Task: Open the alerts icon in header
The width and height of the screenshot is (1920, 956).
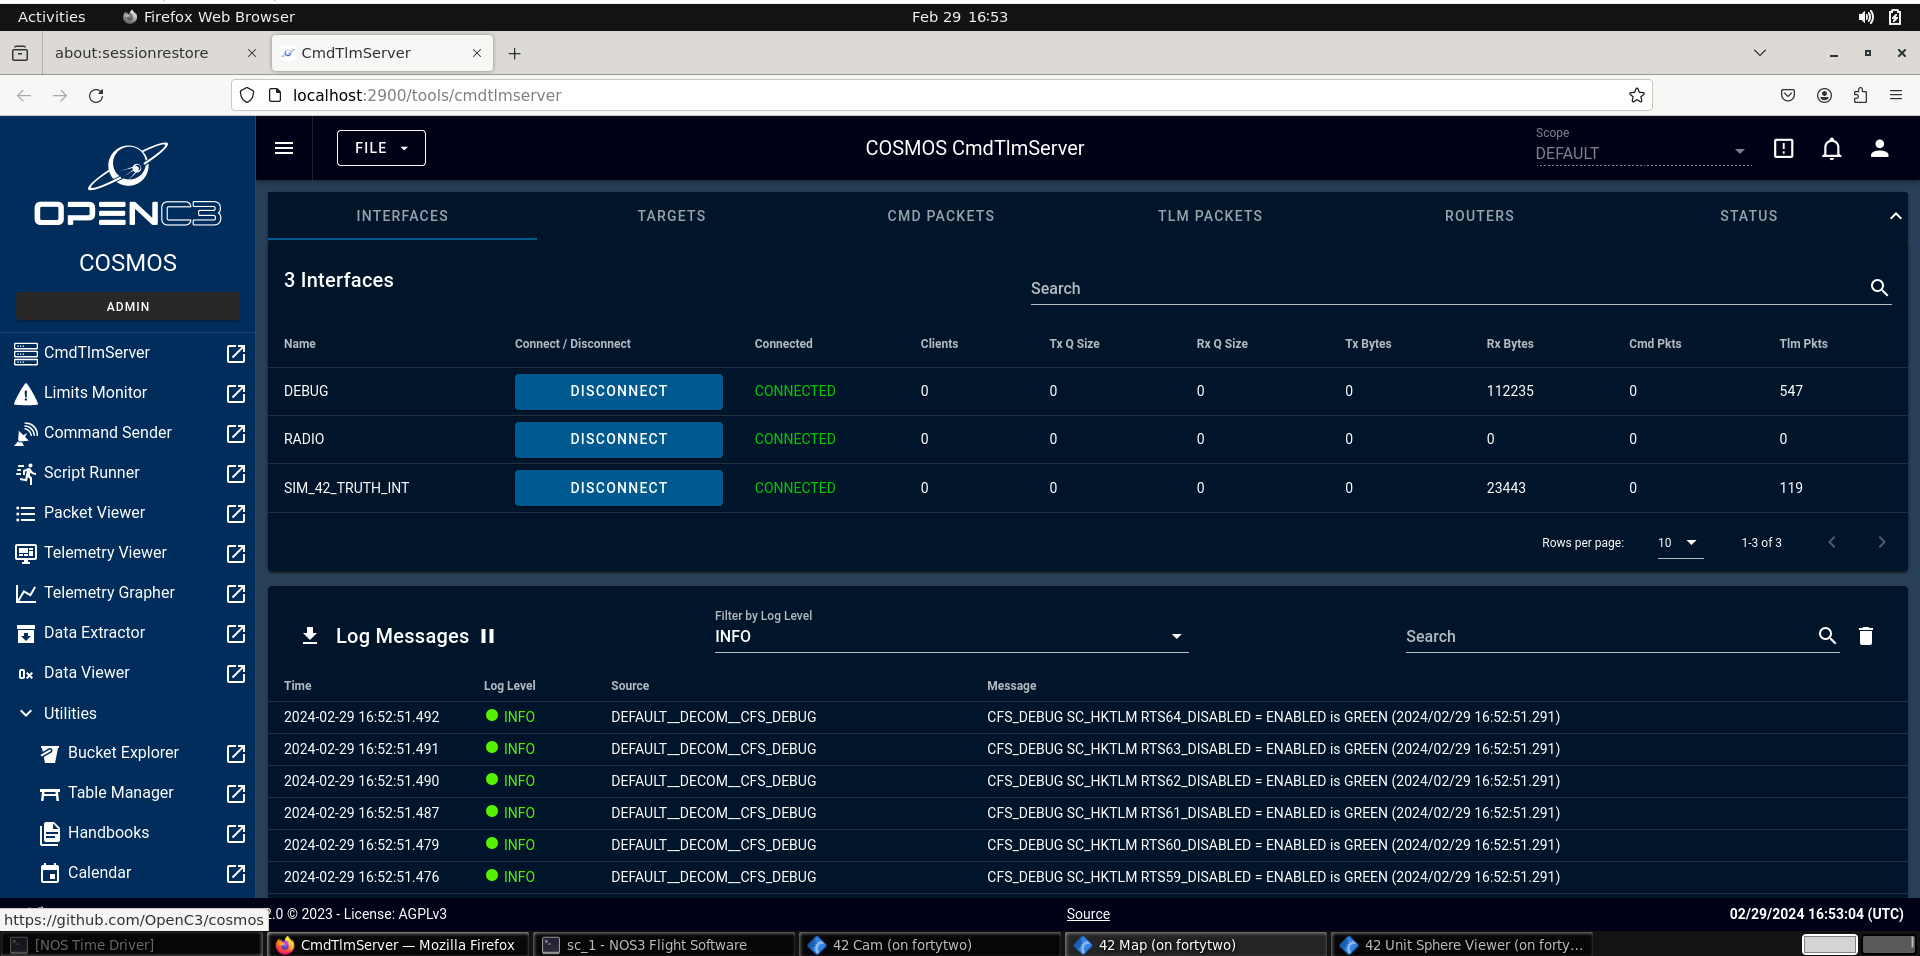Action: tap(1783, 148)
